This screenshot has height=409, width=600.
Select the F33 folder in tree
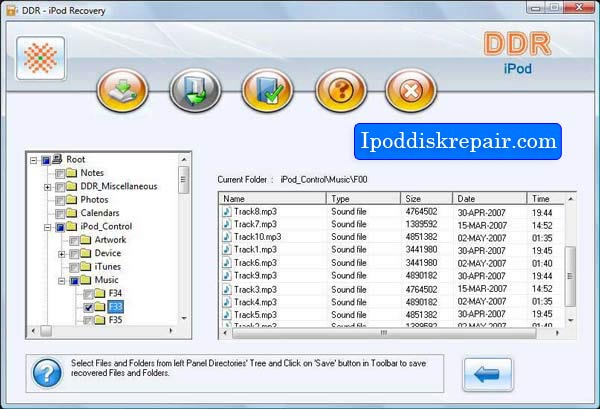(115, 307)
